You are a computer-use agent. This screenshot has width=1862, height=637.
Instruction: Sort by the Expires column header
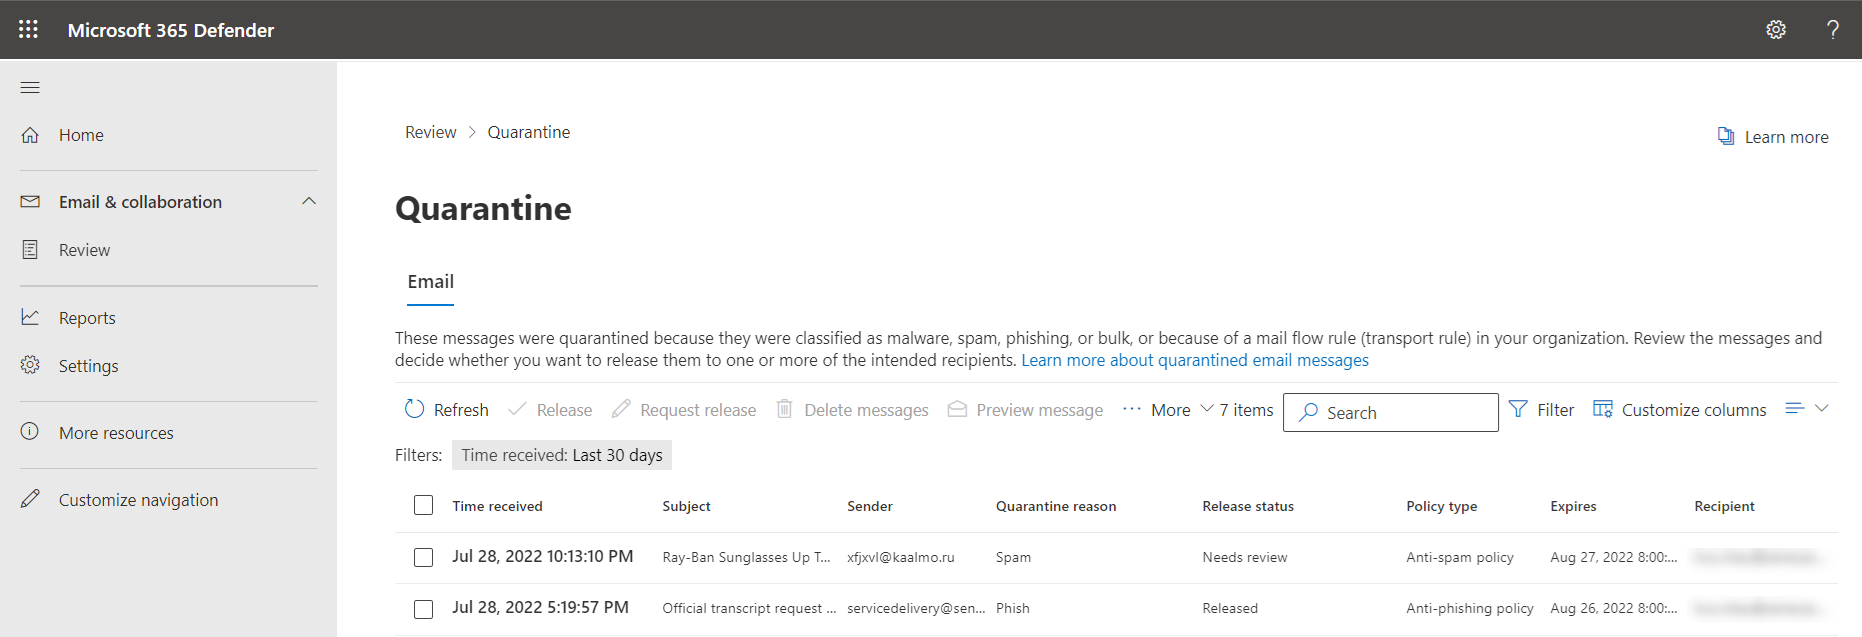[x=1573, y=506]
